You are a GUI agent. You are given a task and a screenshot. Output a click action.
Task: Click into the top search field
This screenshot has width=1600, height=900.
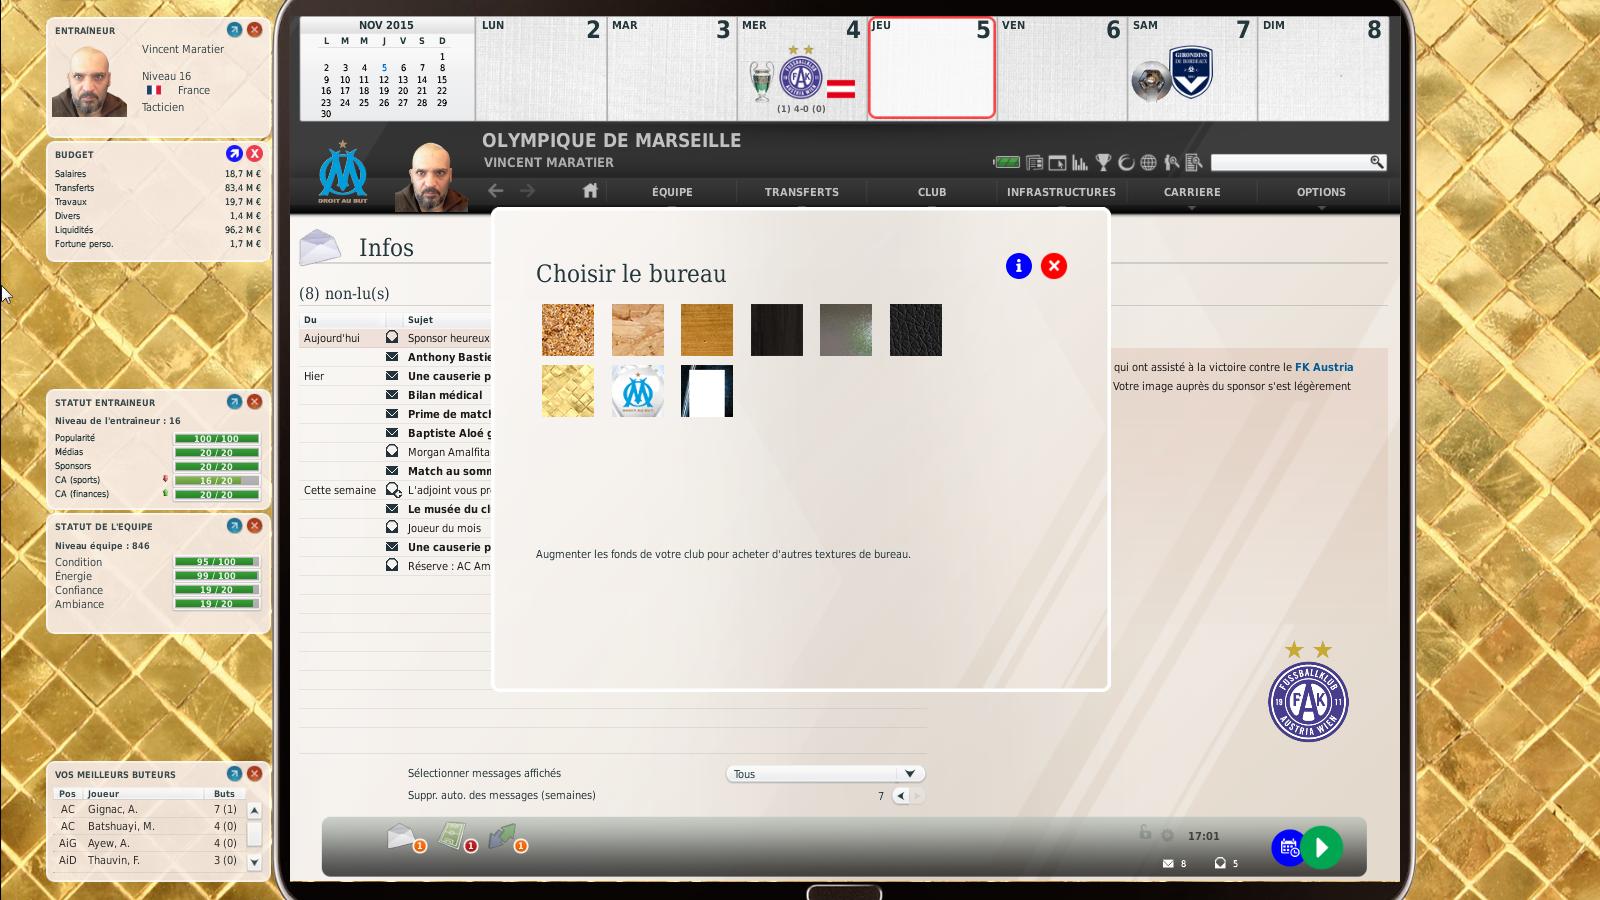pos(1289,162)
